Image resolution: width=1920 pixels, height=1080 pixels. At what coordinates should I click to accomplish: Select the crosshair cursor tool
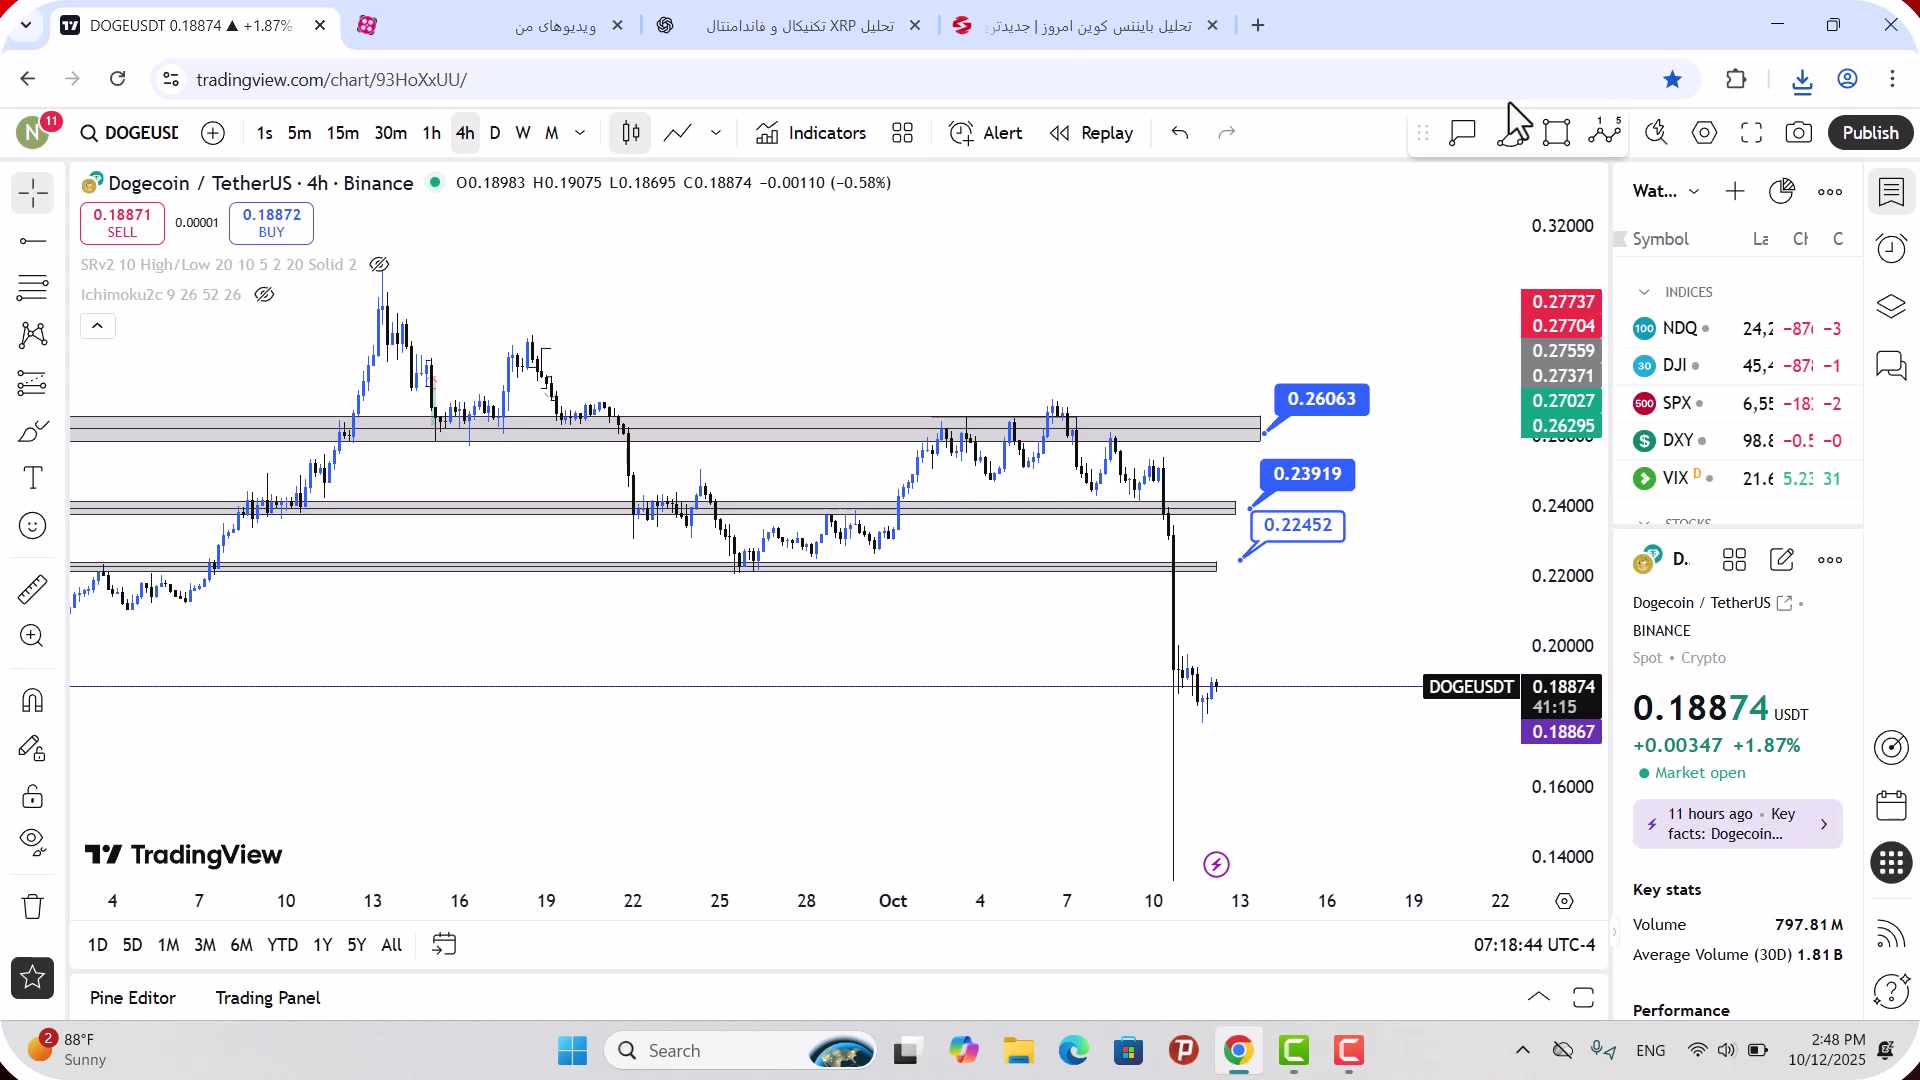click(x=33, y=193)
